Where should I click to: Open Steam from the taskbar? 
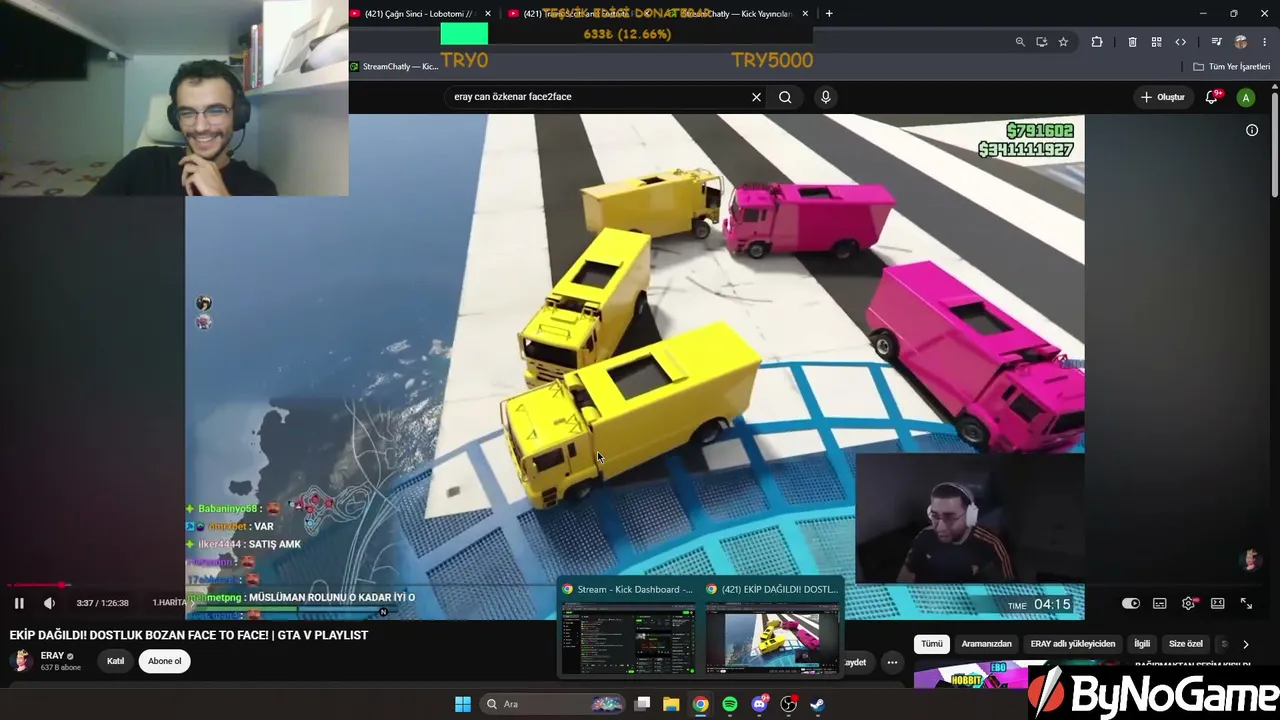click(817, 704)
